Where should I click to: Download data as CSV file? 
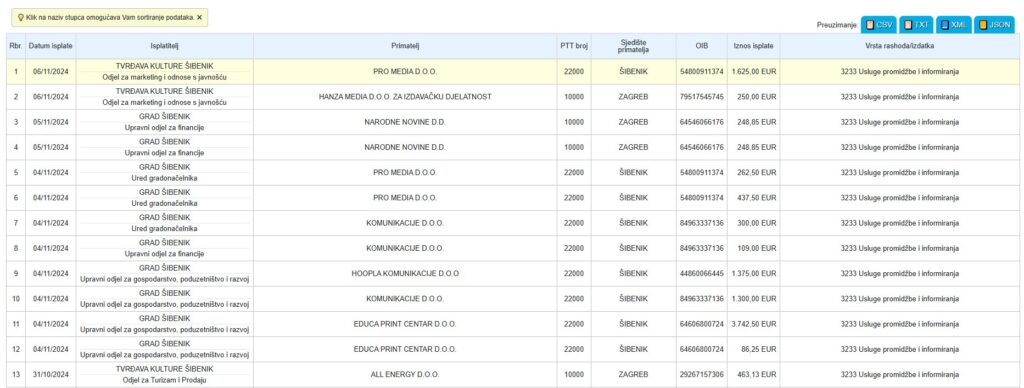(878, 24)
